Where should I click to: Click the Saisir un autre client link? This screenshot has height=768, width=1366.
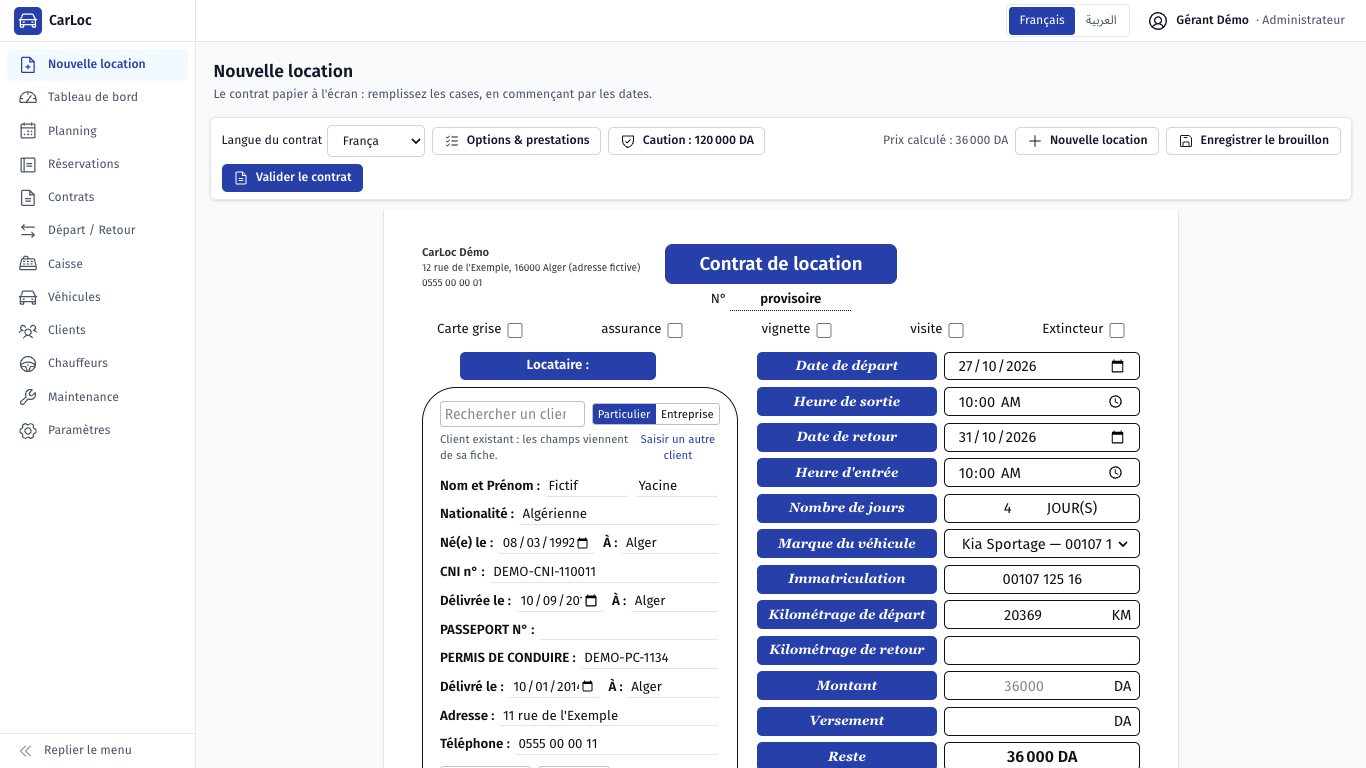(x=678, y=447)
